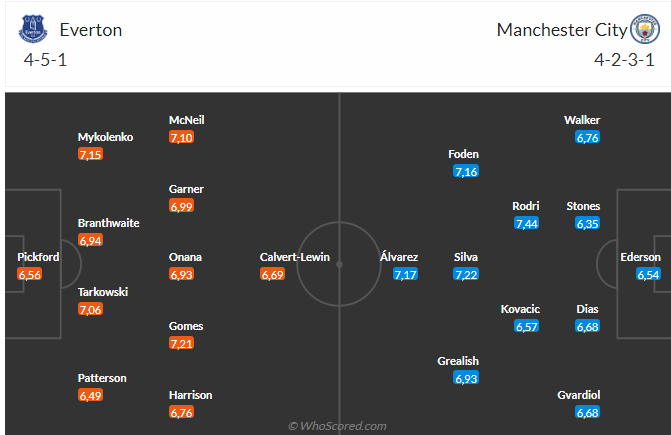The image size is (671, 435).
Task: Select the player name Álvarez
Action: tap(399, 257)
